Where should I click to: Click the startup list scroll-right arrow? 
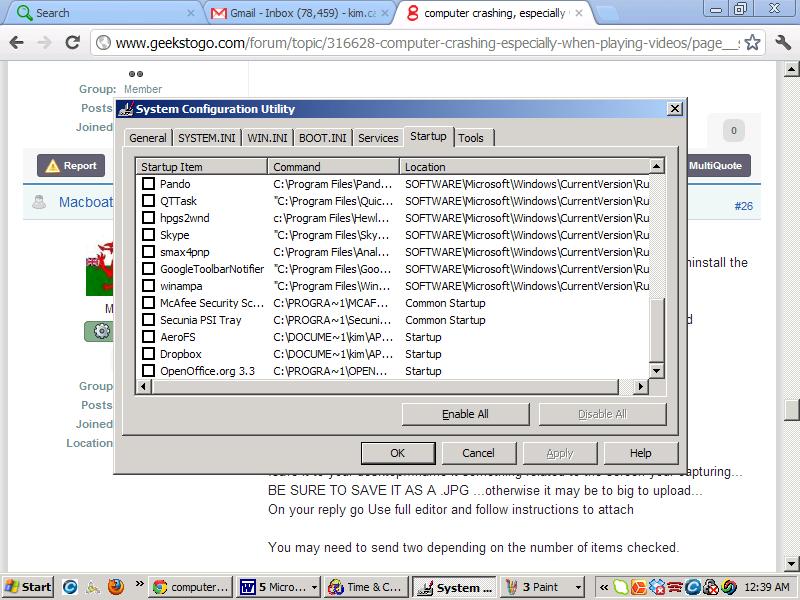point(641,386)
